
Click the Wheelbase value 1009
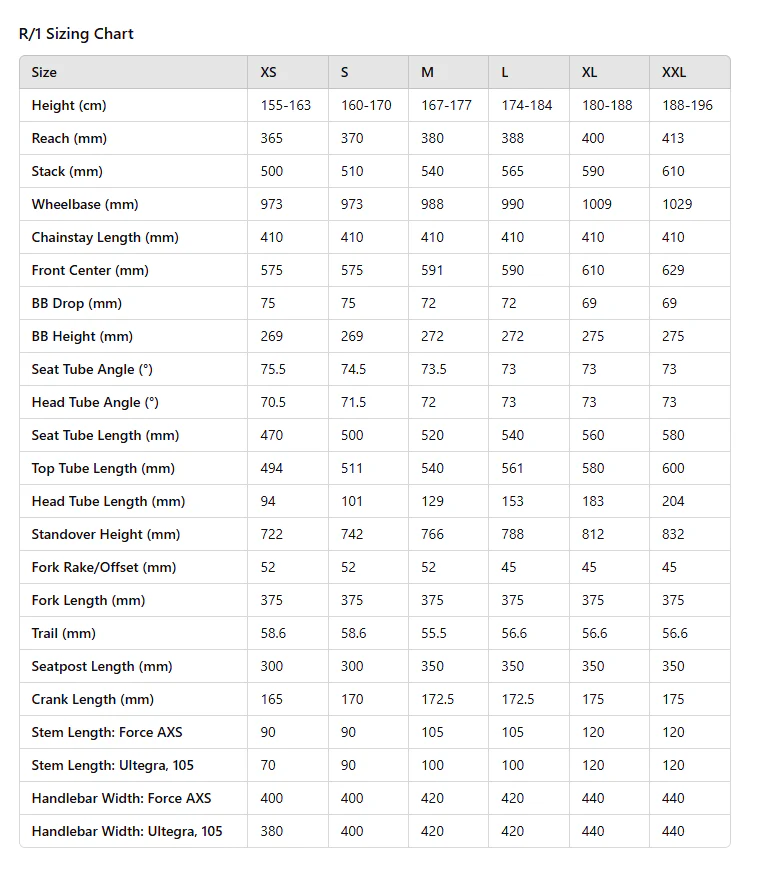pos(597,204)
